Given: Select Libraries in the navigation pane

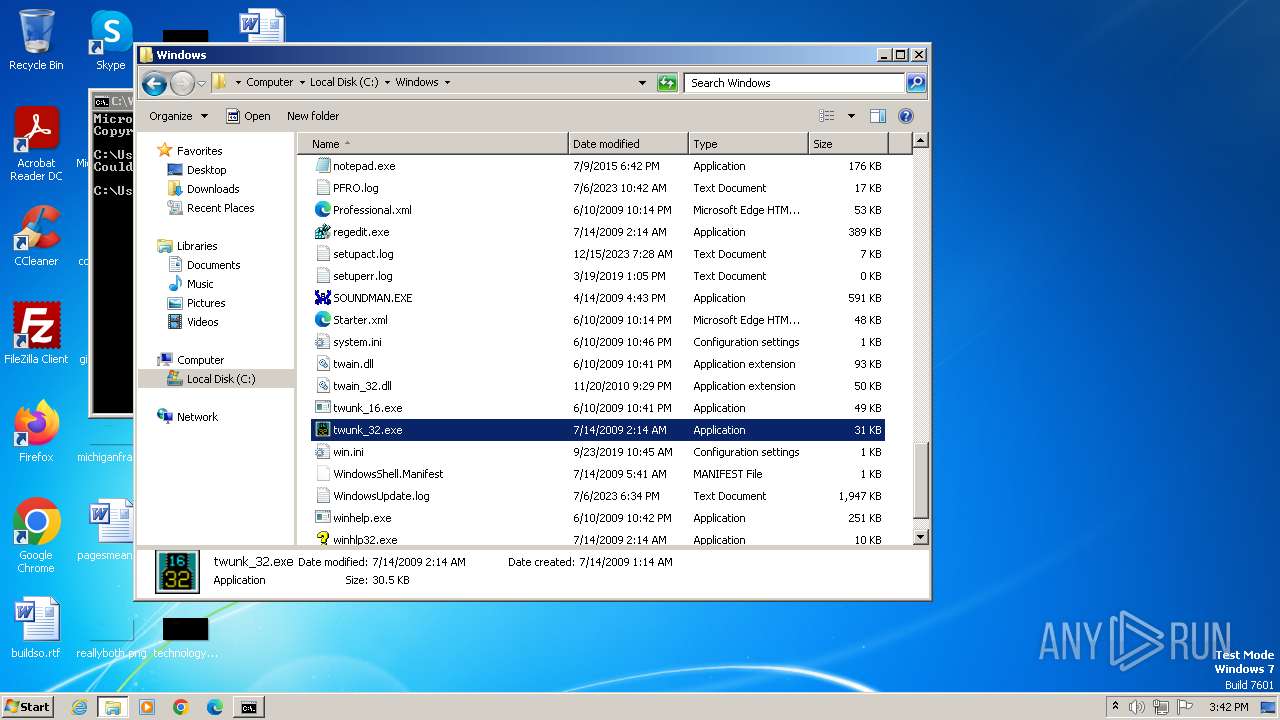Looking at the screenshot, I should [x=197, y=246].
